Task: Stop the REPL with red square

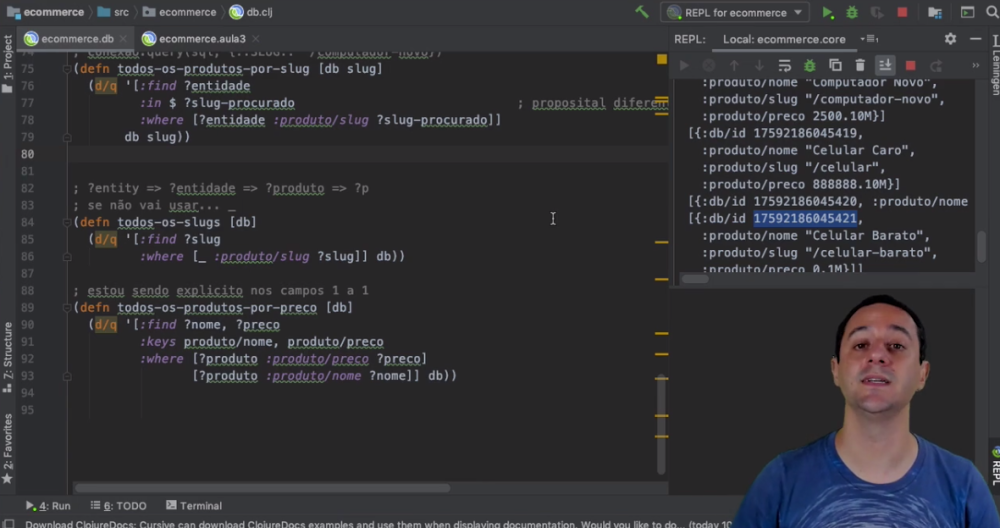Action: (910, 65)
